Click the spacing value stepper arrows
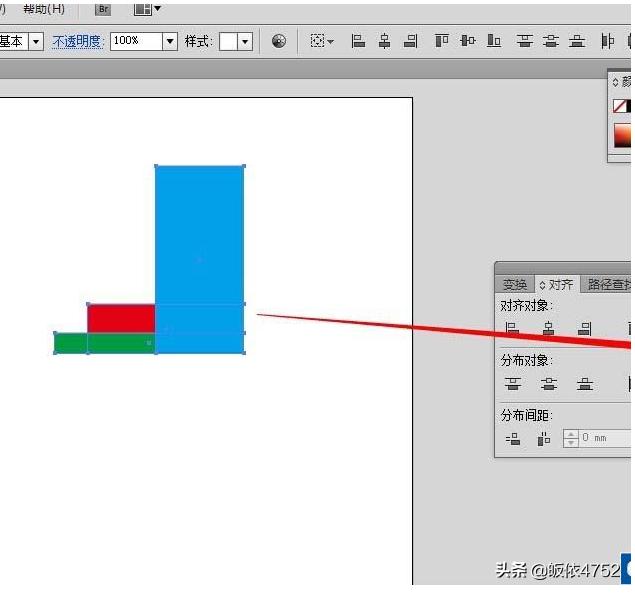The height and width of the screenshot is (593, 635). pyautogui.click(x=571, y=439)
